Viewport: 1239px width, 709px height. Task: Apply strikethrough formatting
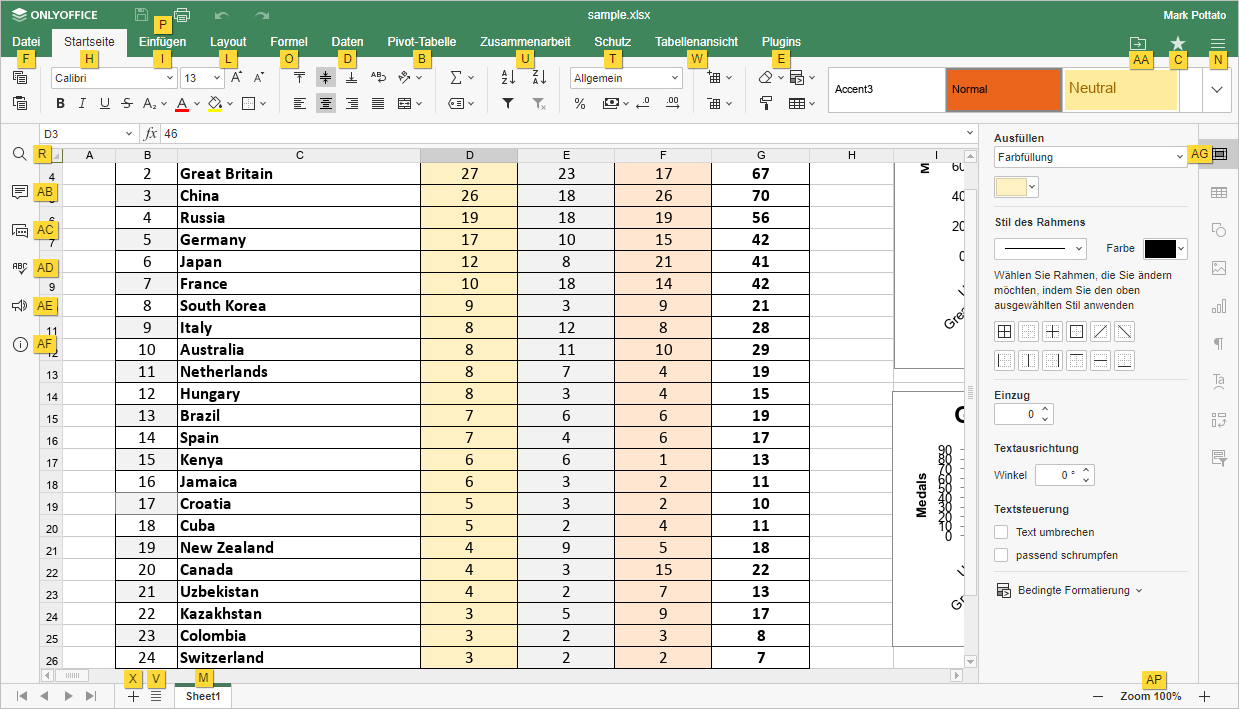[x=126, y=103]
